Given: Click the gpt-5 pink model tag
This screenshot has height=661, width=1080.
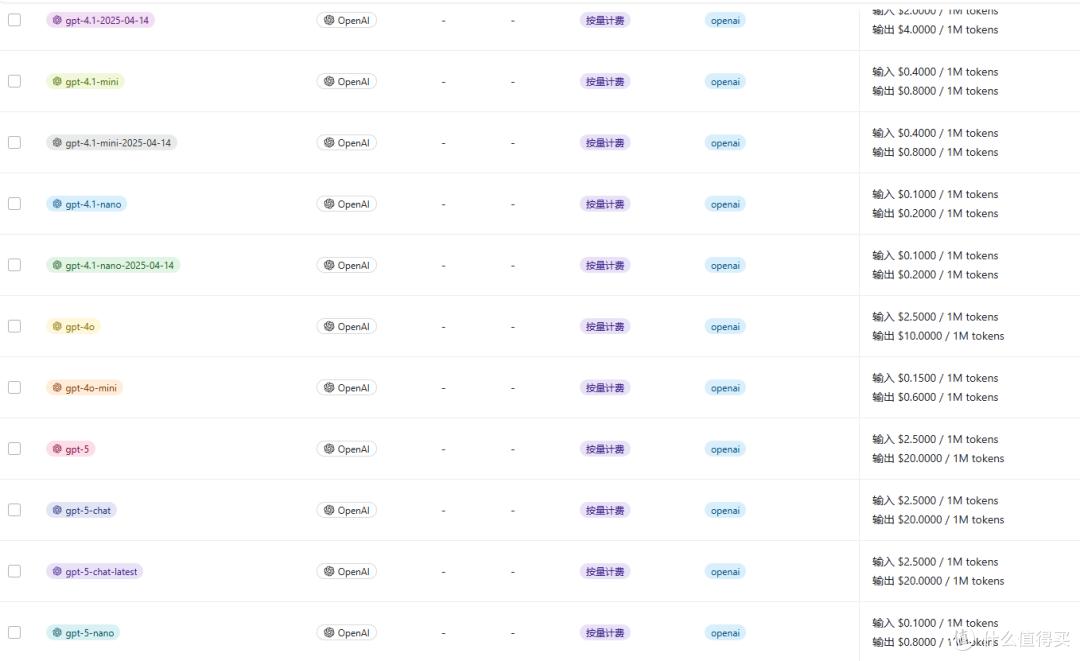Looking at the screenshot, I should tap(70, 449).
